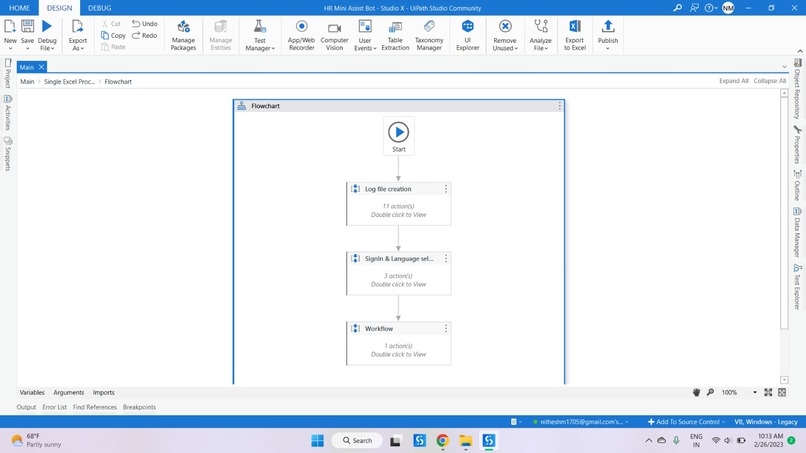Screen dimensions: 806x453
Task: Click the taskbar Search box
Action: pos(357,441)
